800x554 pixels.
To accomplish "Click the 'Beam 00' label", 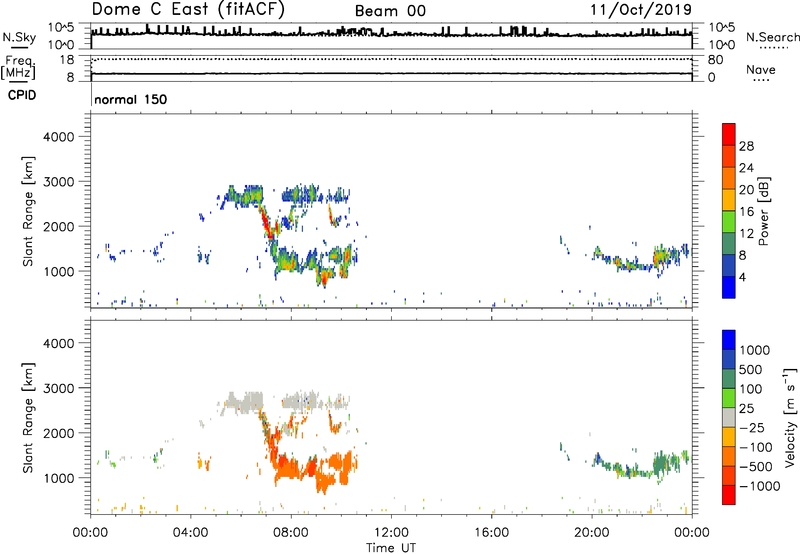I will [390, 11].
